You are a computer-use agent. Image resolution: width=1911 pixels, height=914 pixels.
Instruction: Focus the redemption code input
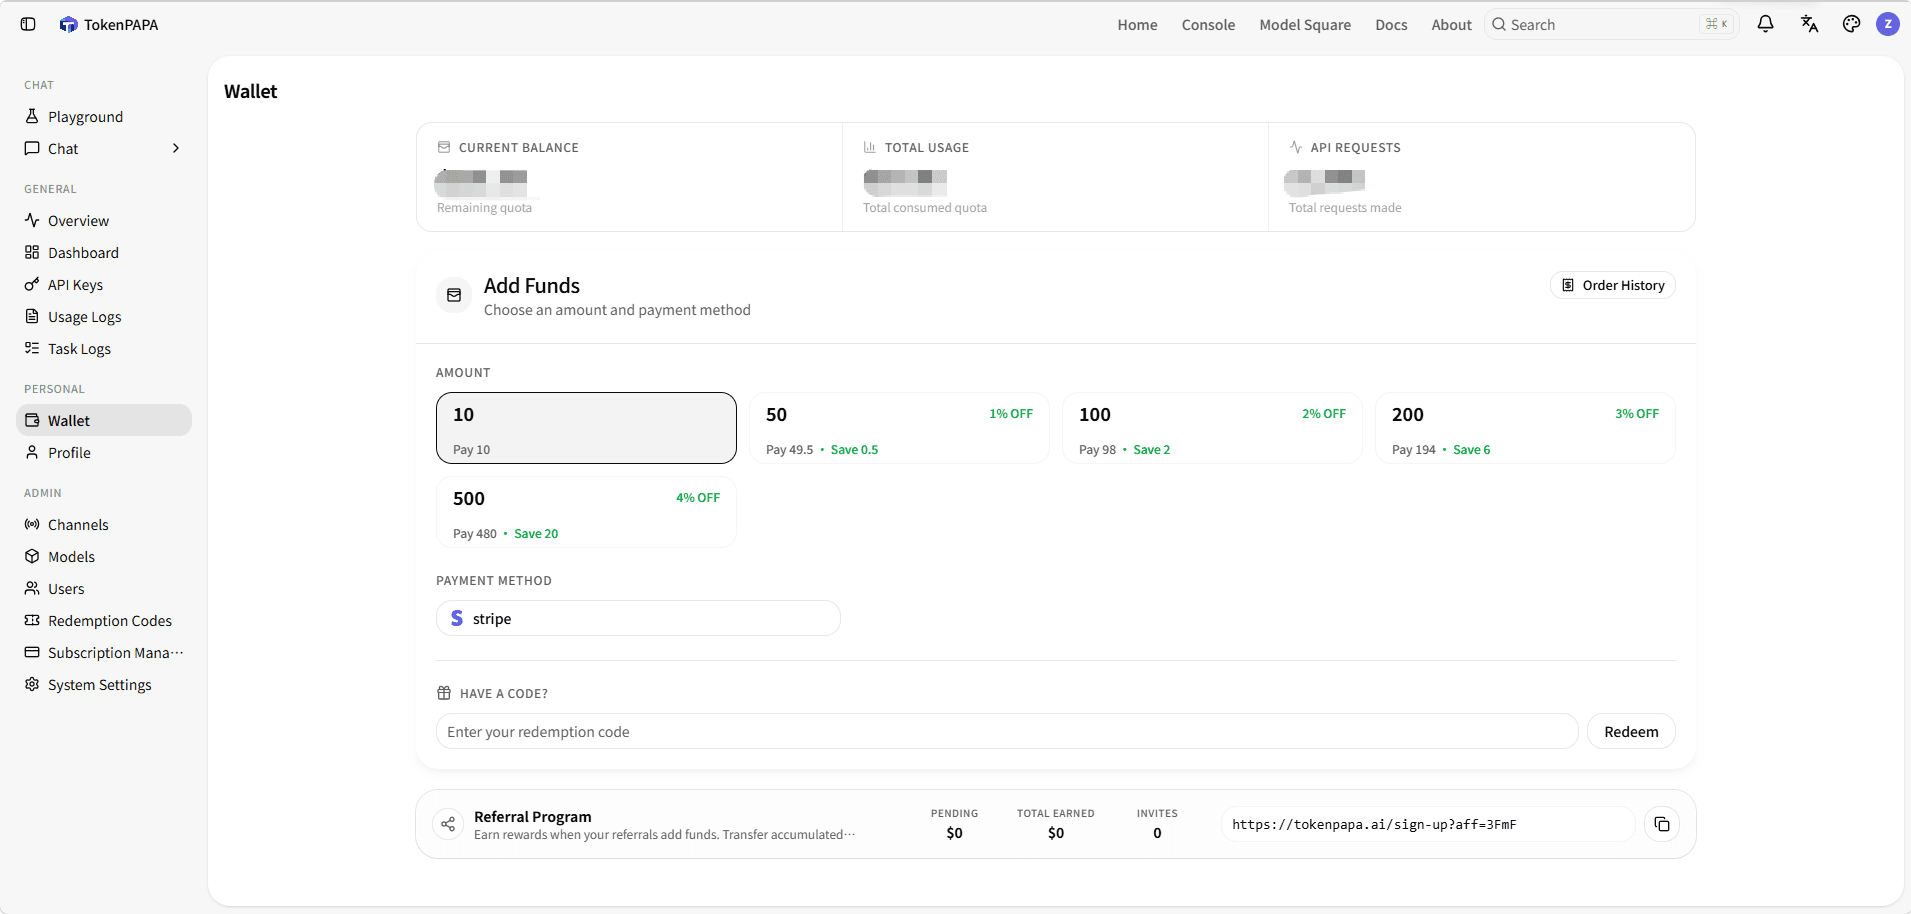[1007, 731]
